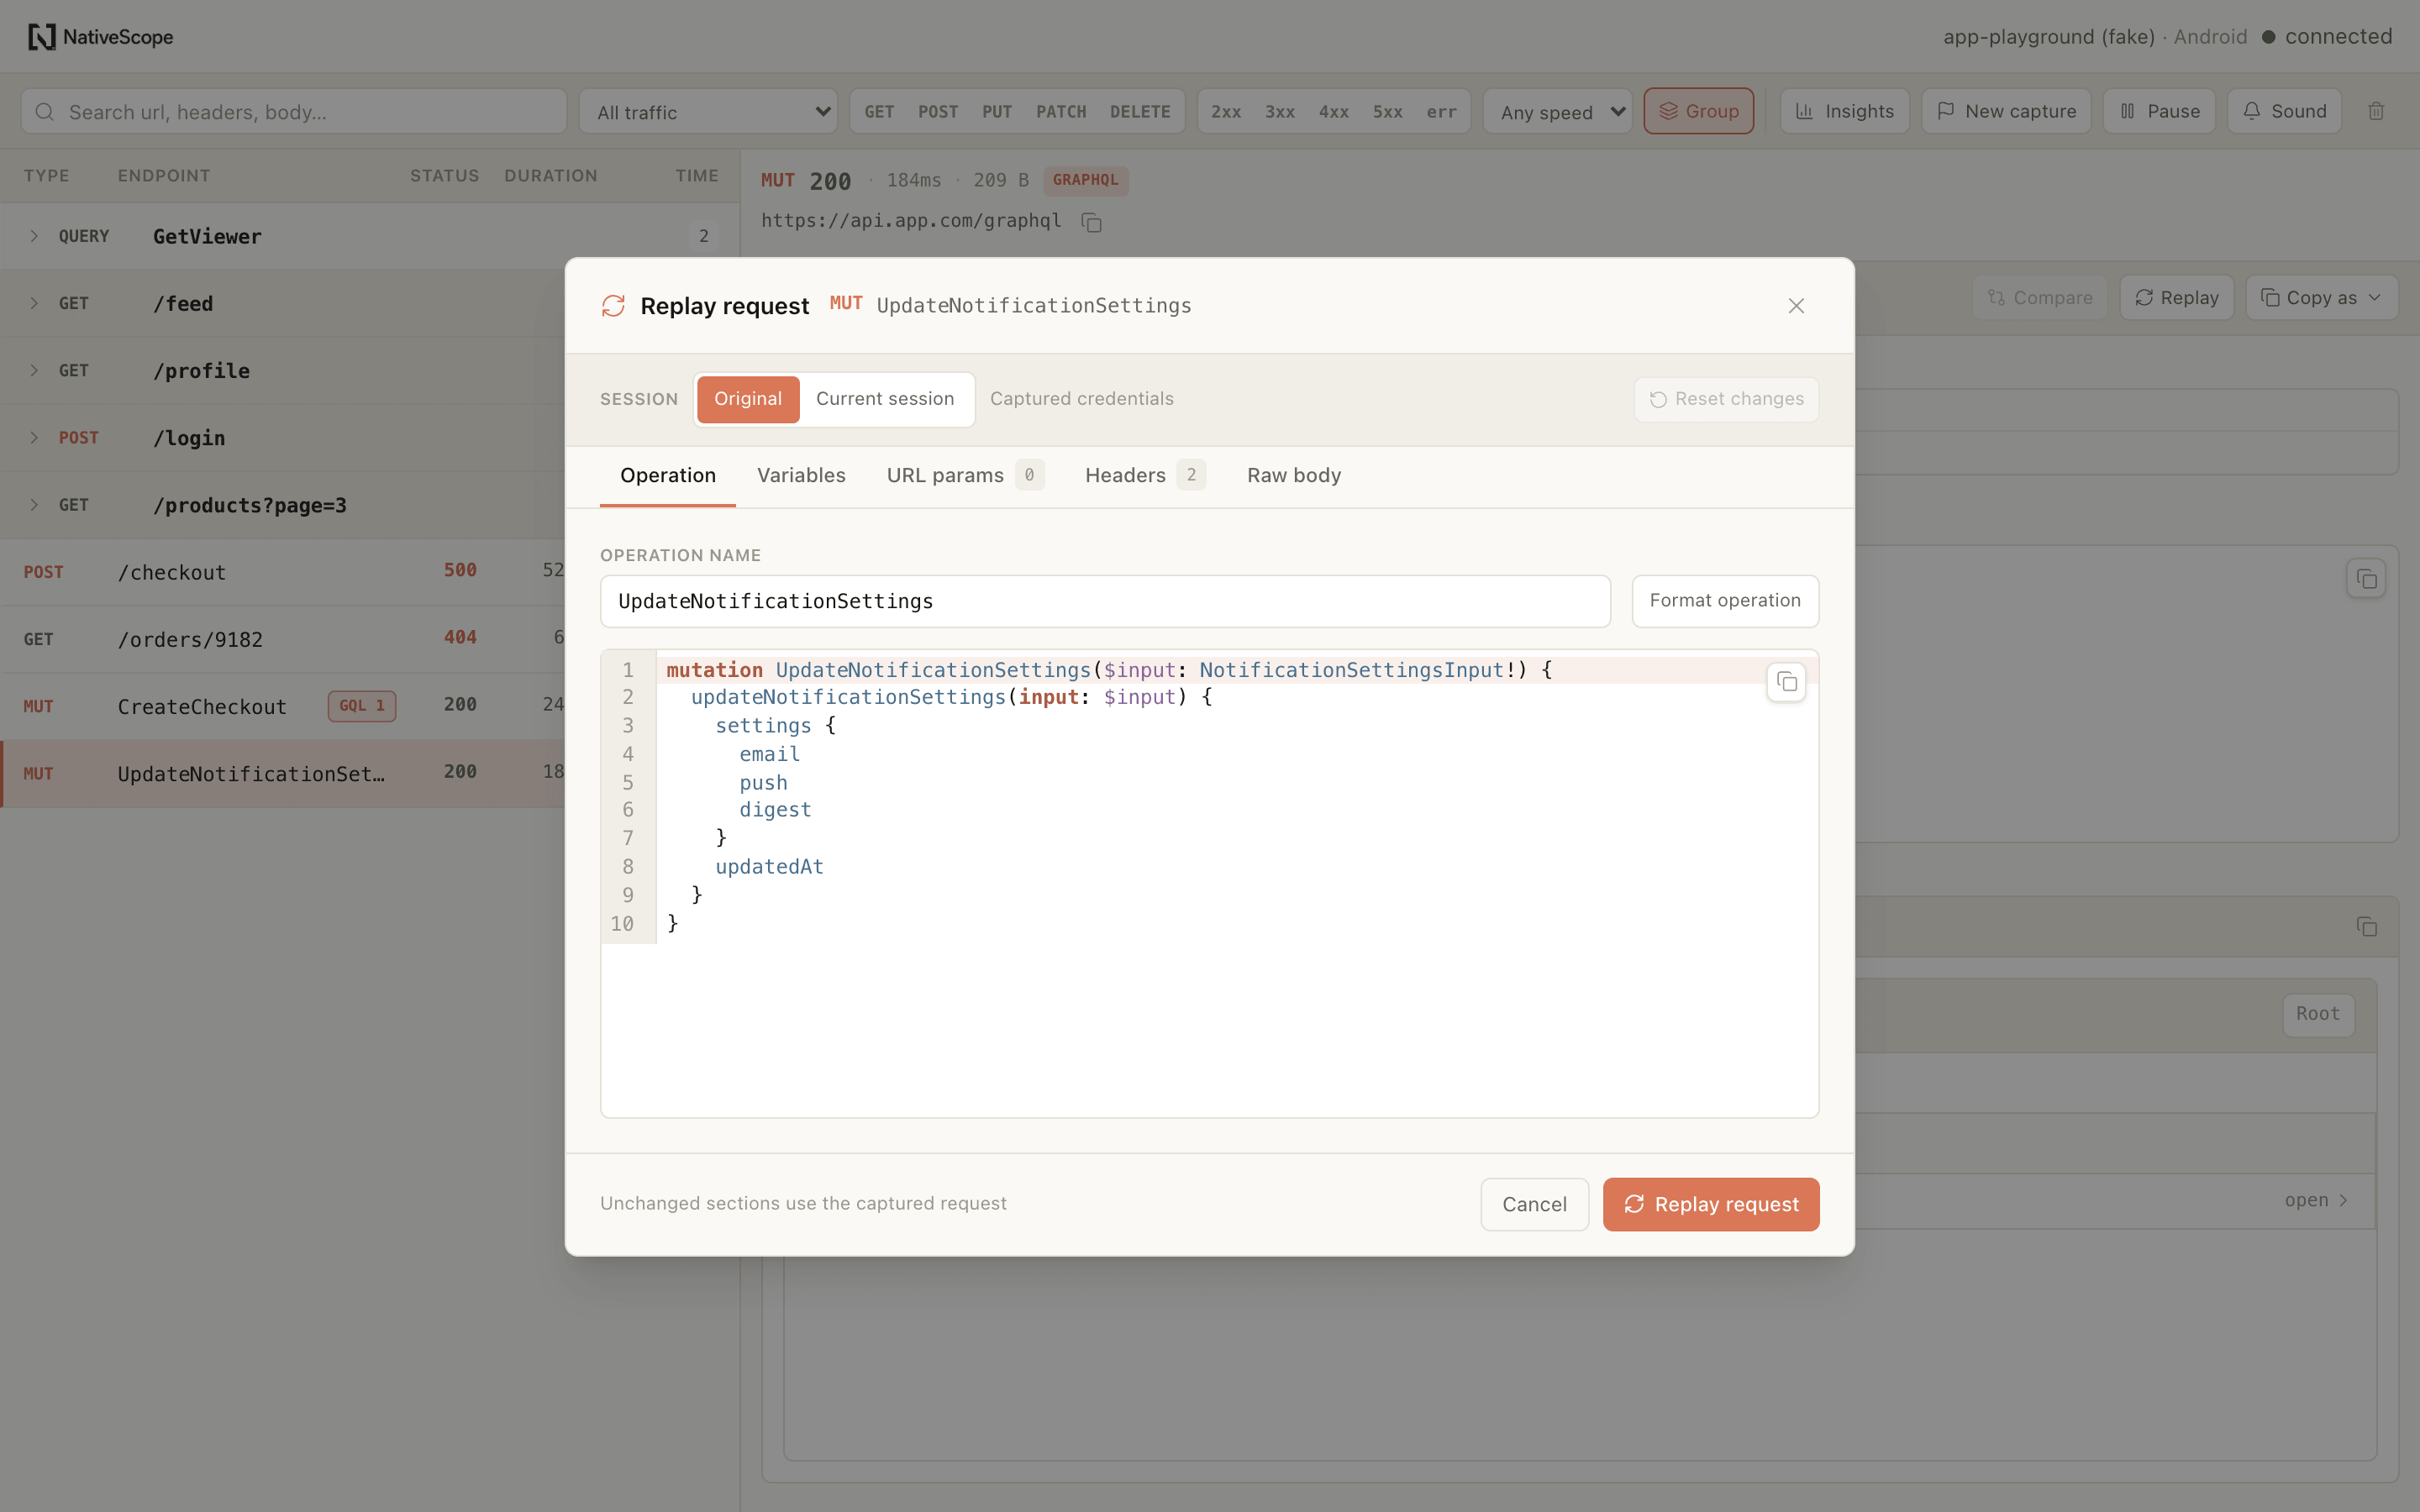Close the Replay request dialog
The height and width of the screenshot is (1512, 2420).
[1796, 306]
